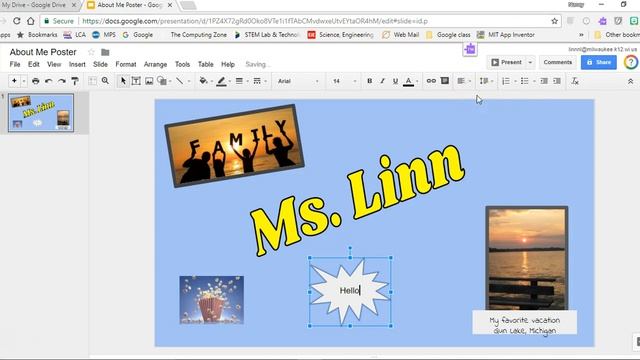Click the Present button

tap(506, 62)
